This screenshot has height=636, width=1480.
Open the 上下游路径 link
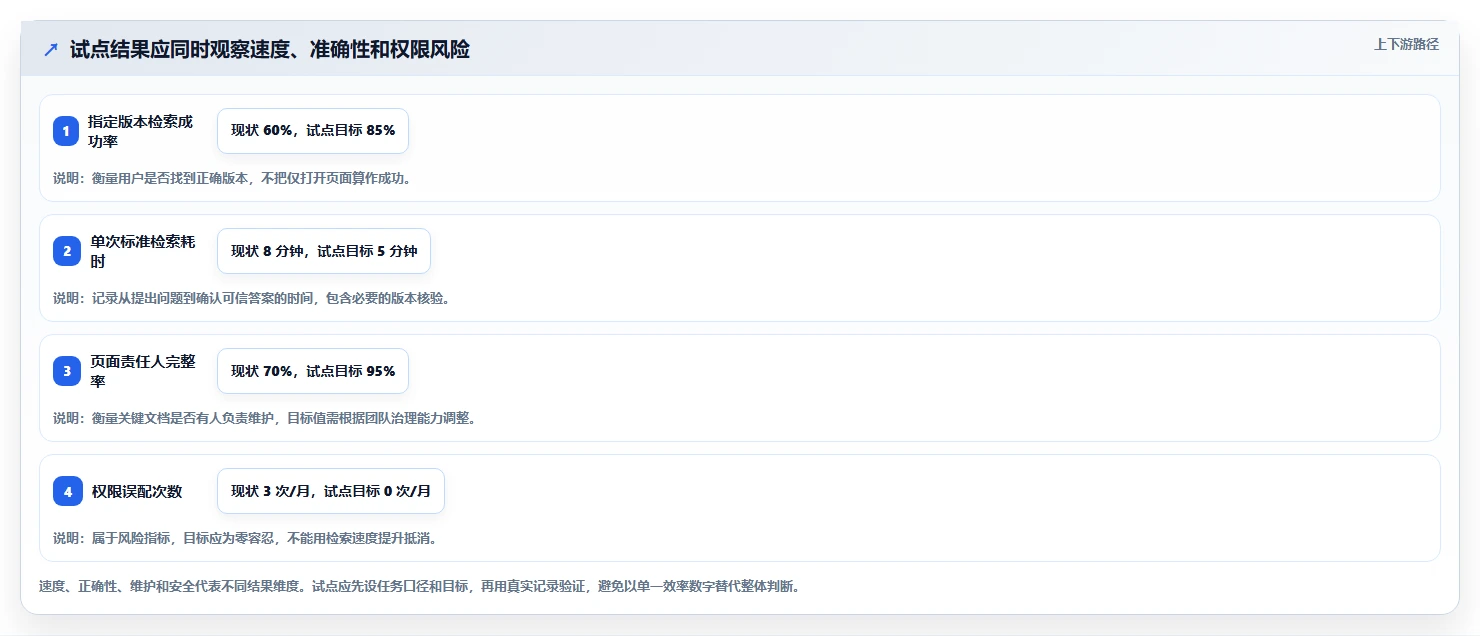1406,44
